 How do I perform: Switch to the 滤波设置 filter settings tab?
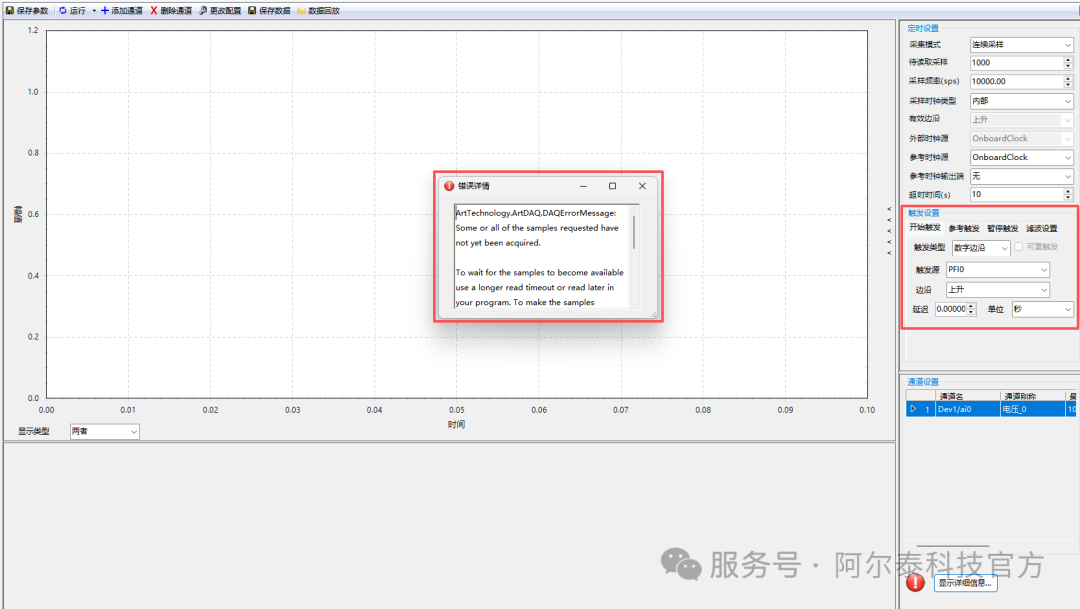coord(1041,228)
